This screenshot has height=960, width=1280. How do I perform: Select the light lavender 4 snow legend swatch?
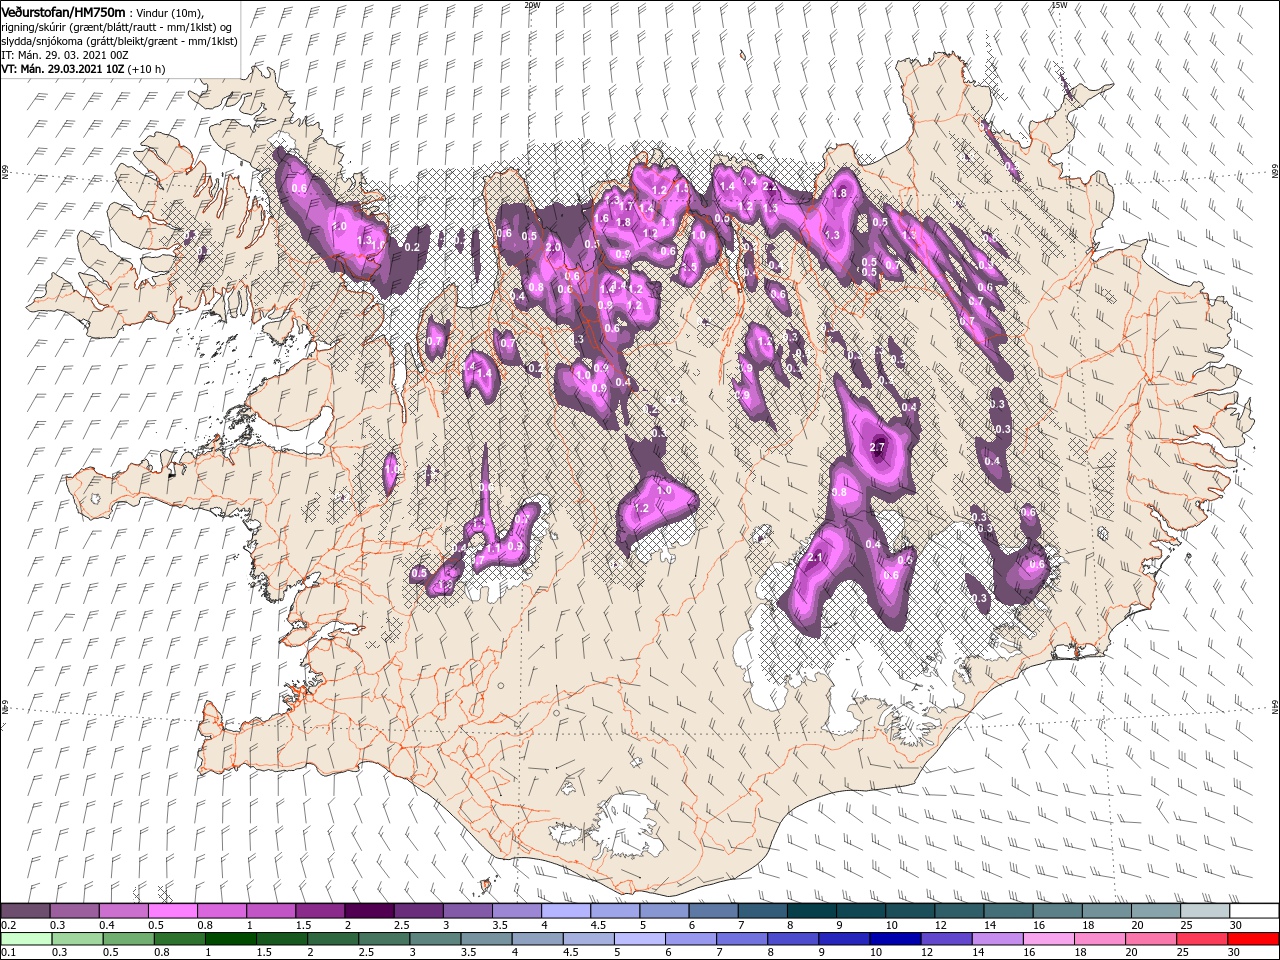click(x=565, y=911)
